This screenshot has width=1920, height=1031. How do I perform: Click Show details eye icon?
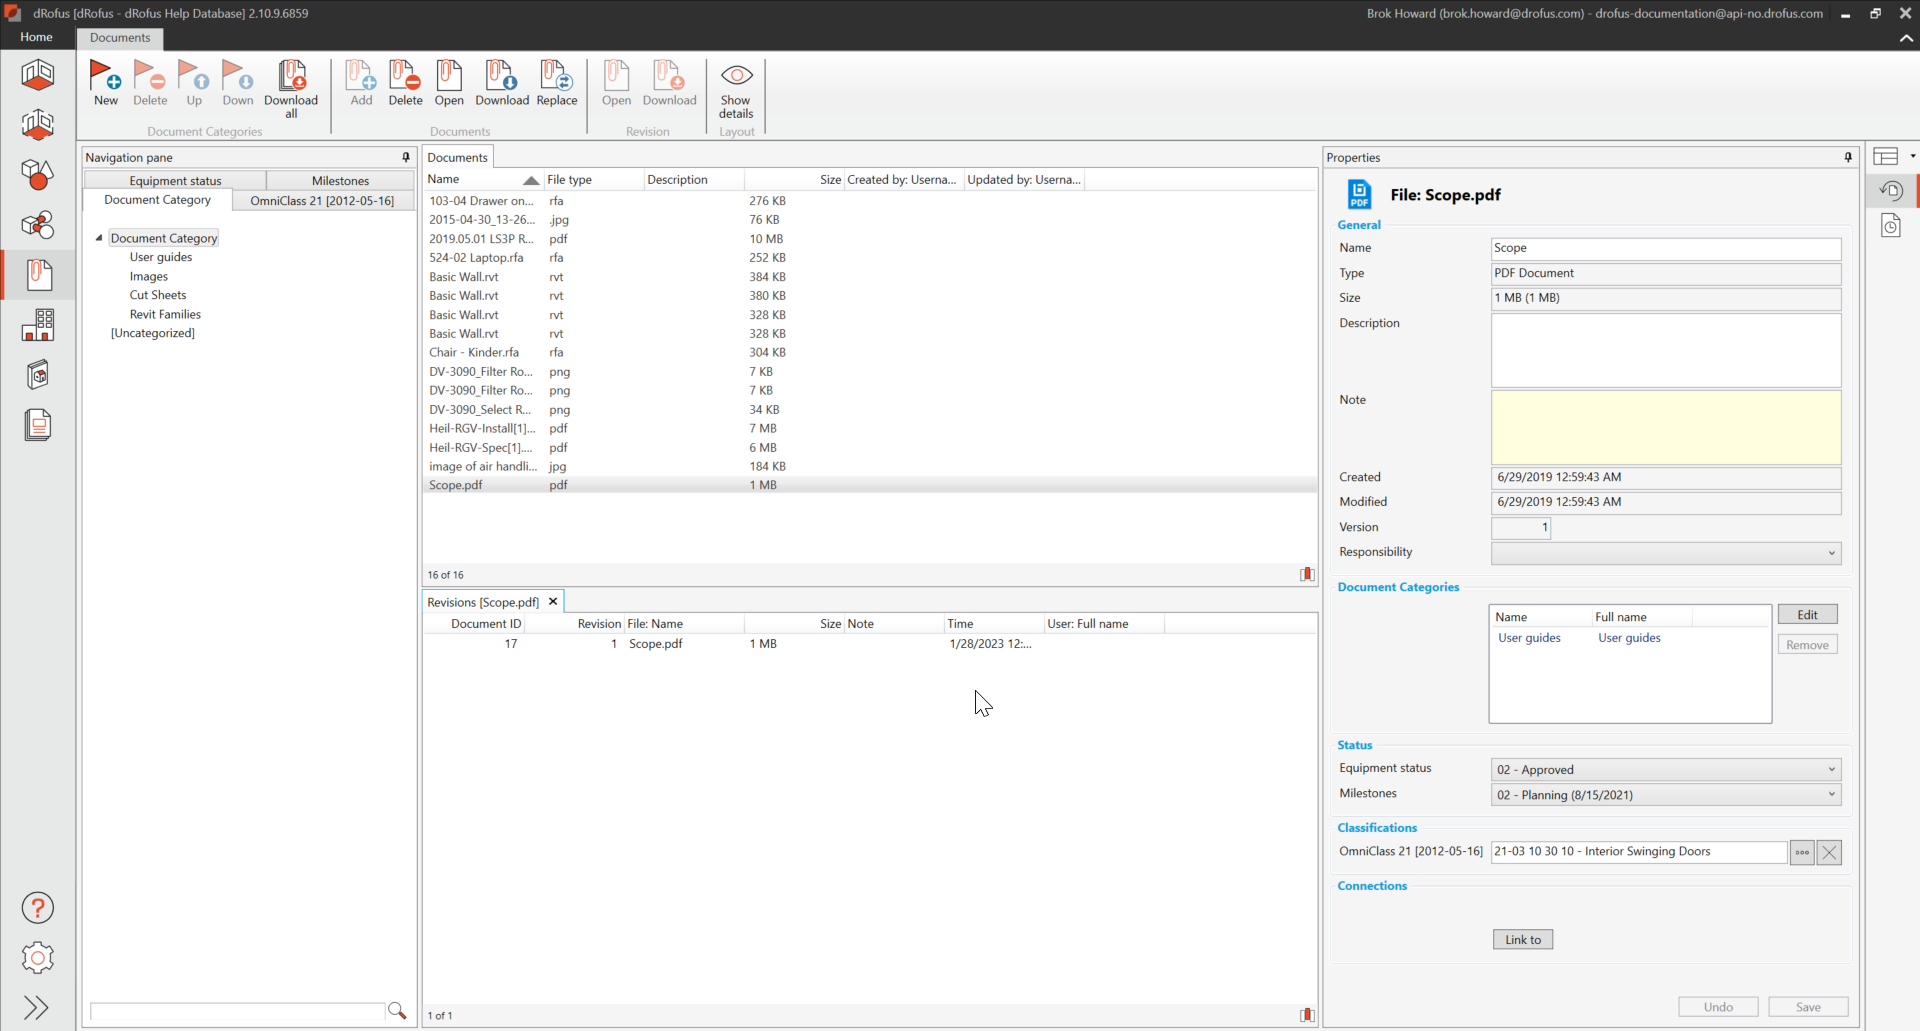pyautogui.click(x=736, y=77)
